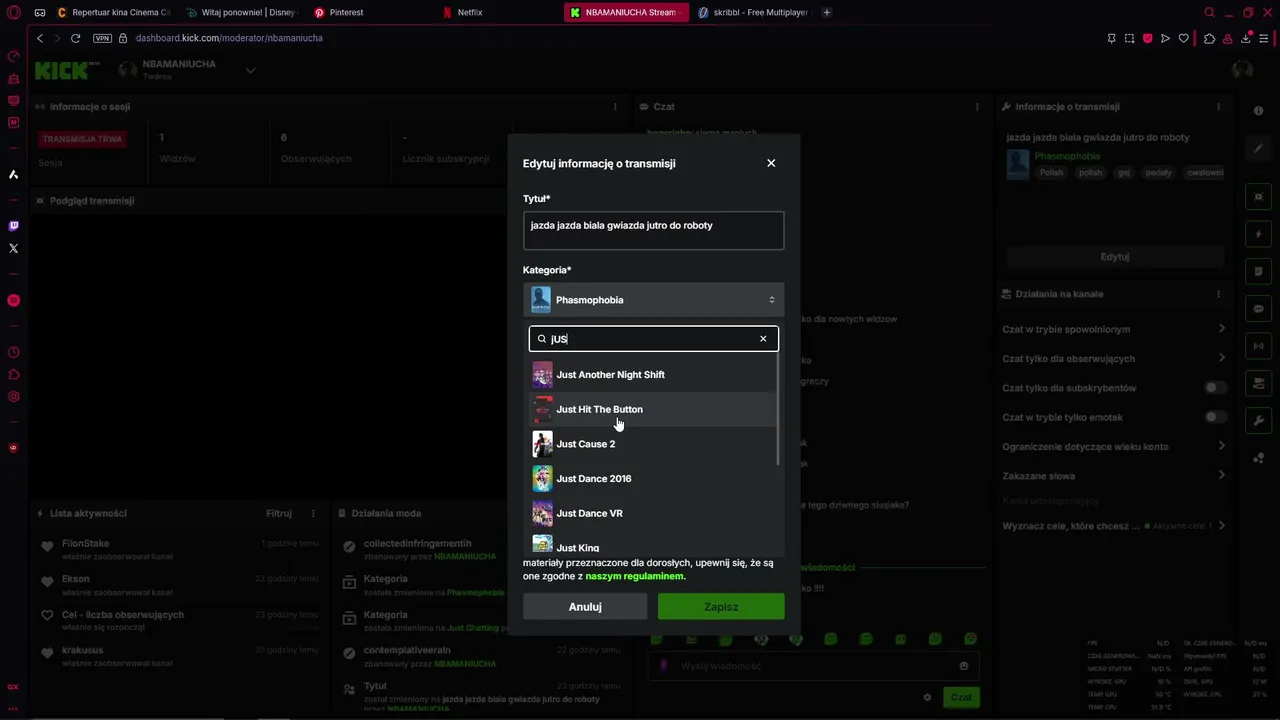Image resolution: width=1280 pixels, height=720 pixels.
Task: Click the snapshot capture icon in toolbar
Action: (1129, 38)
